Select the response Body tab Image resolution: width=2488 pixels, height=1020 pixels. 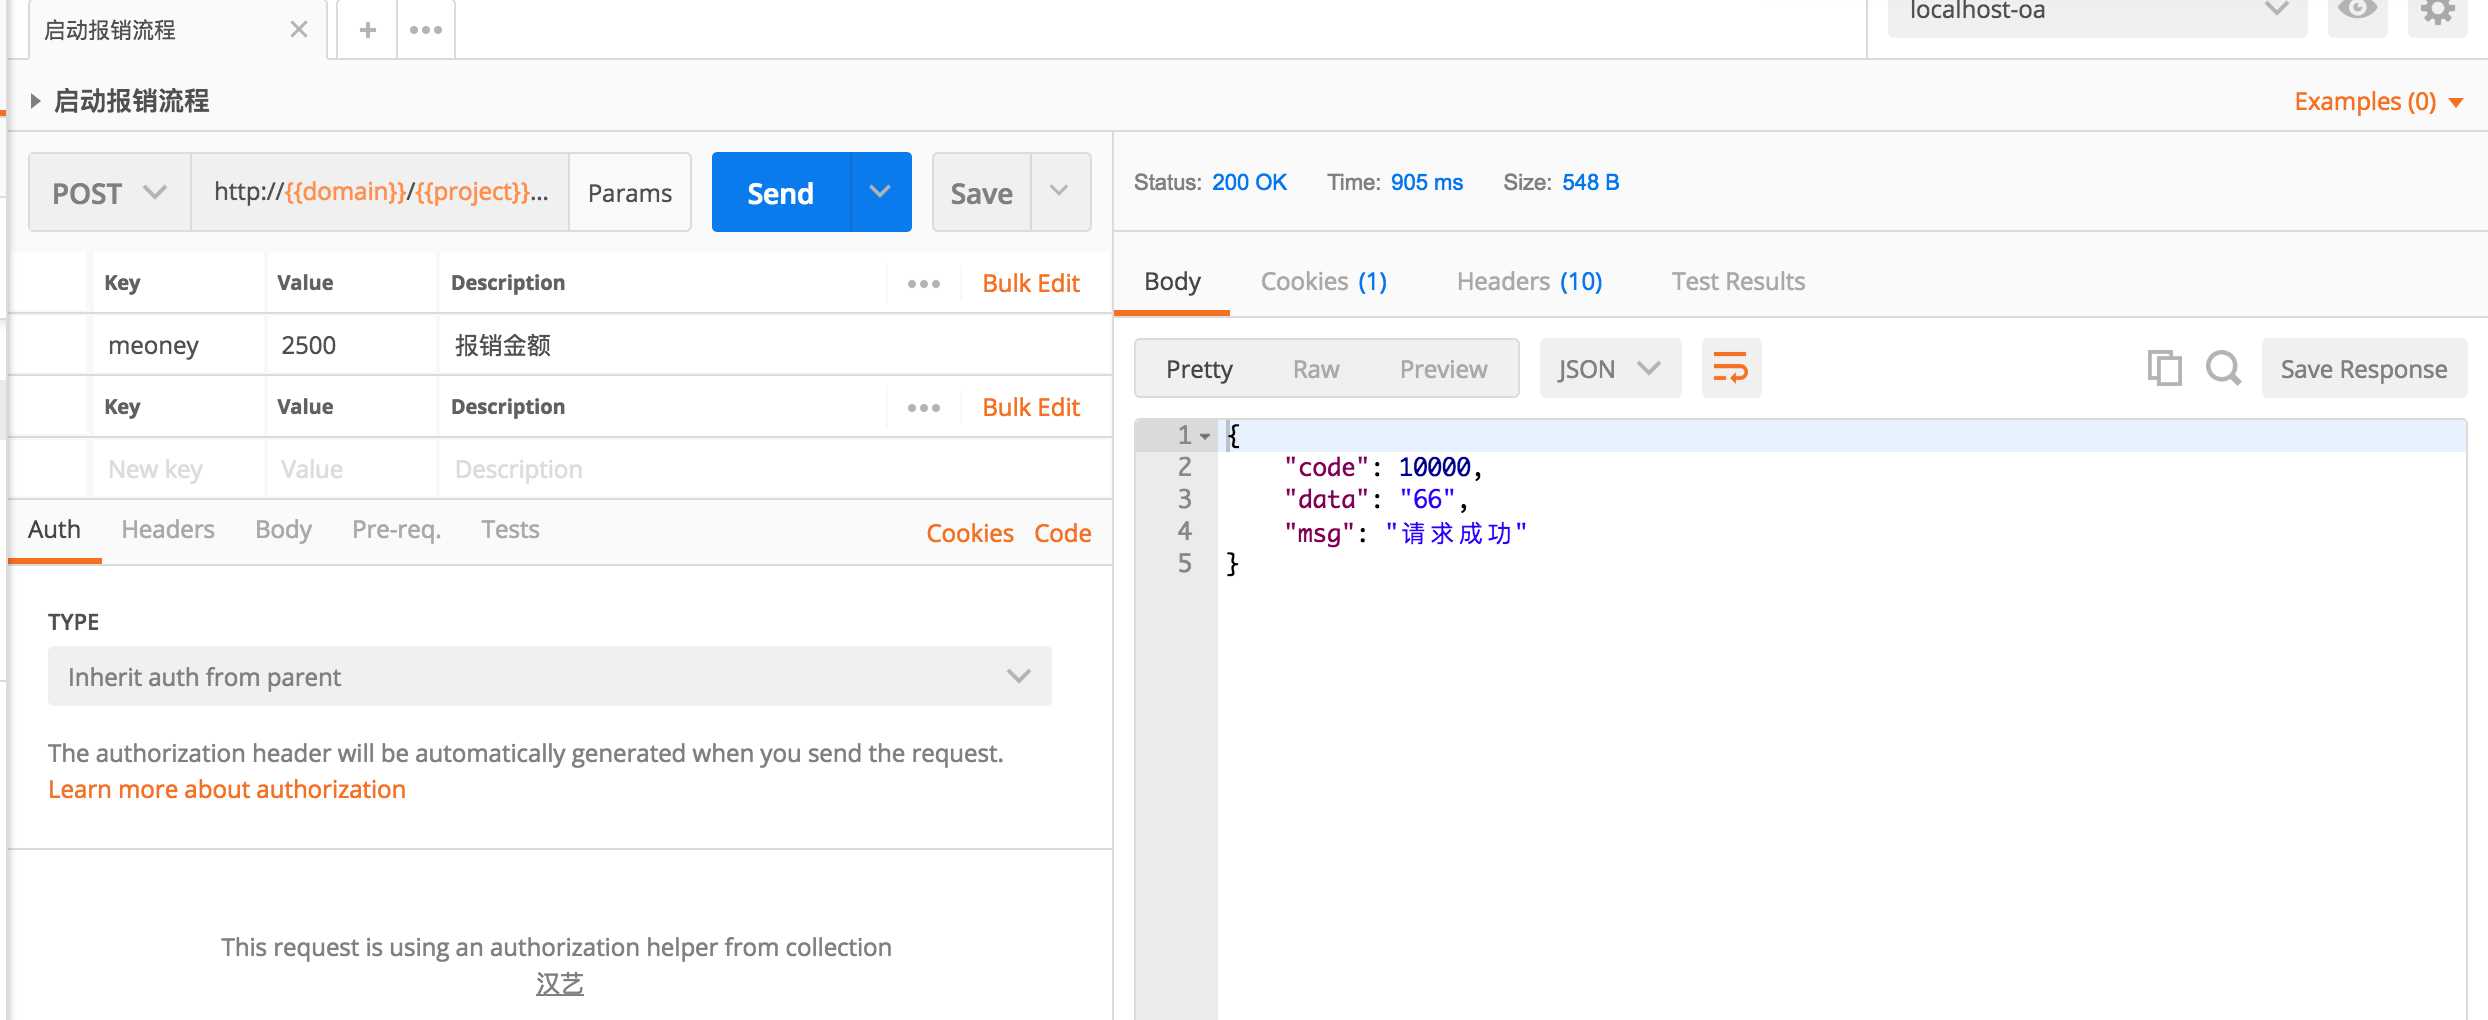[x=1172, y=282]
